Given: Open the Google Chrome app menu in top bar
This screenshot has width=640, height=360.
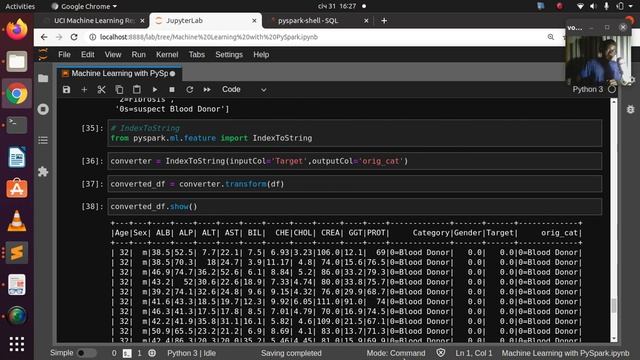Looking at the screenshot, I should coord(84,6).
